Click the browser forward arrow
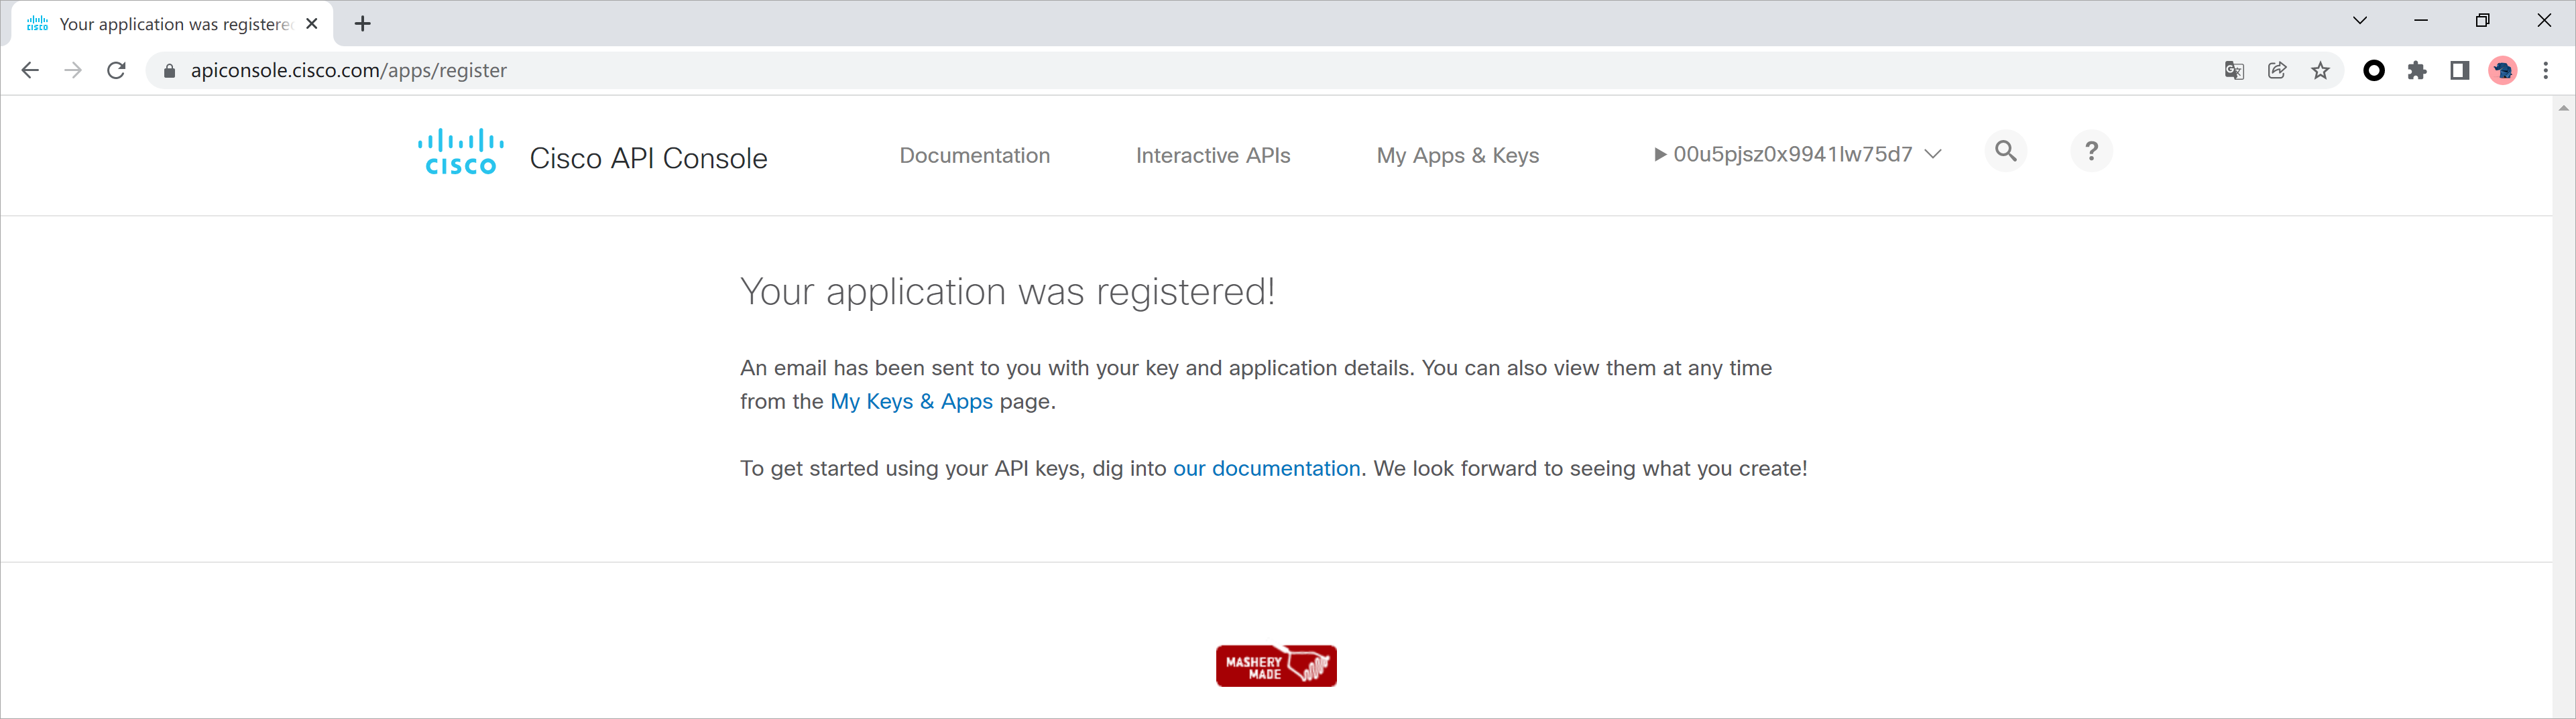The height and width of the screenshot is (719, 2576). [x=73, y=70]
